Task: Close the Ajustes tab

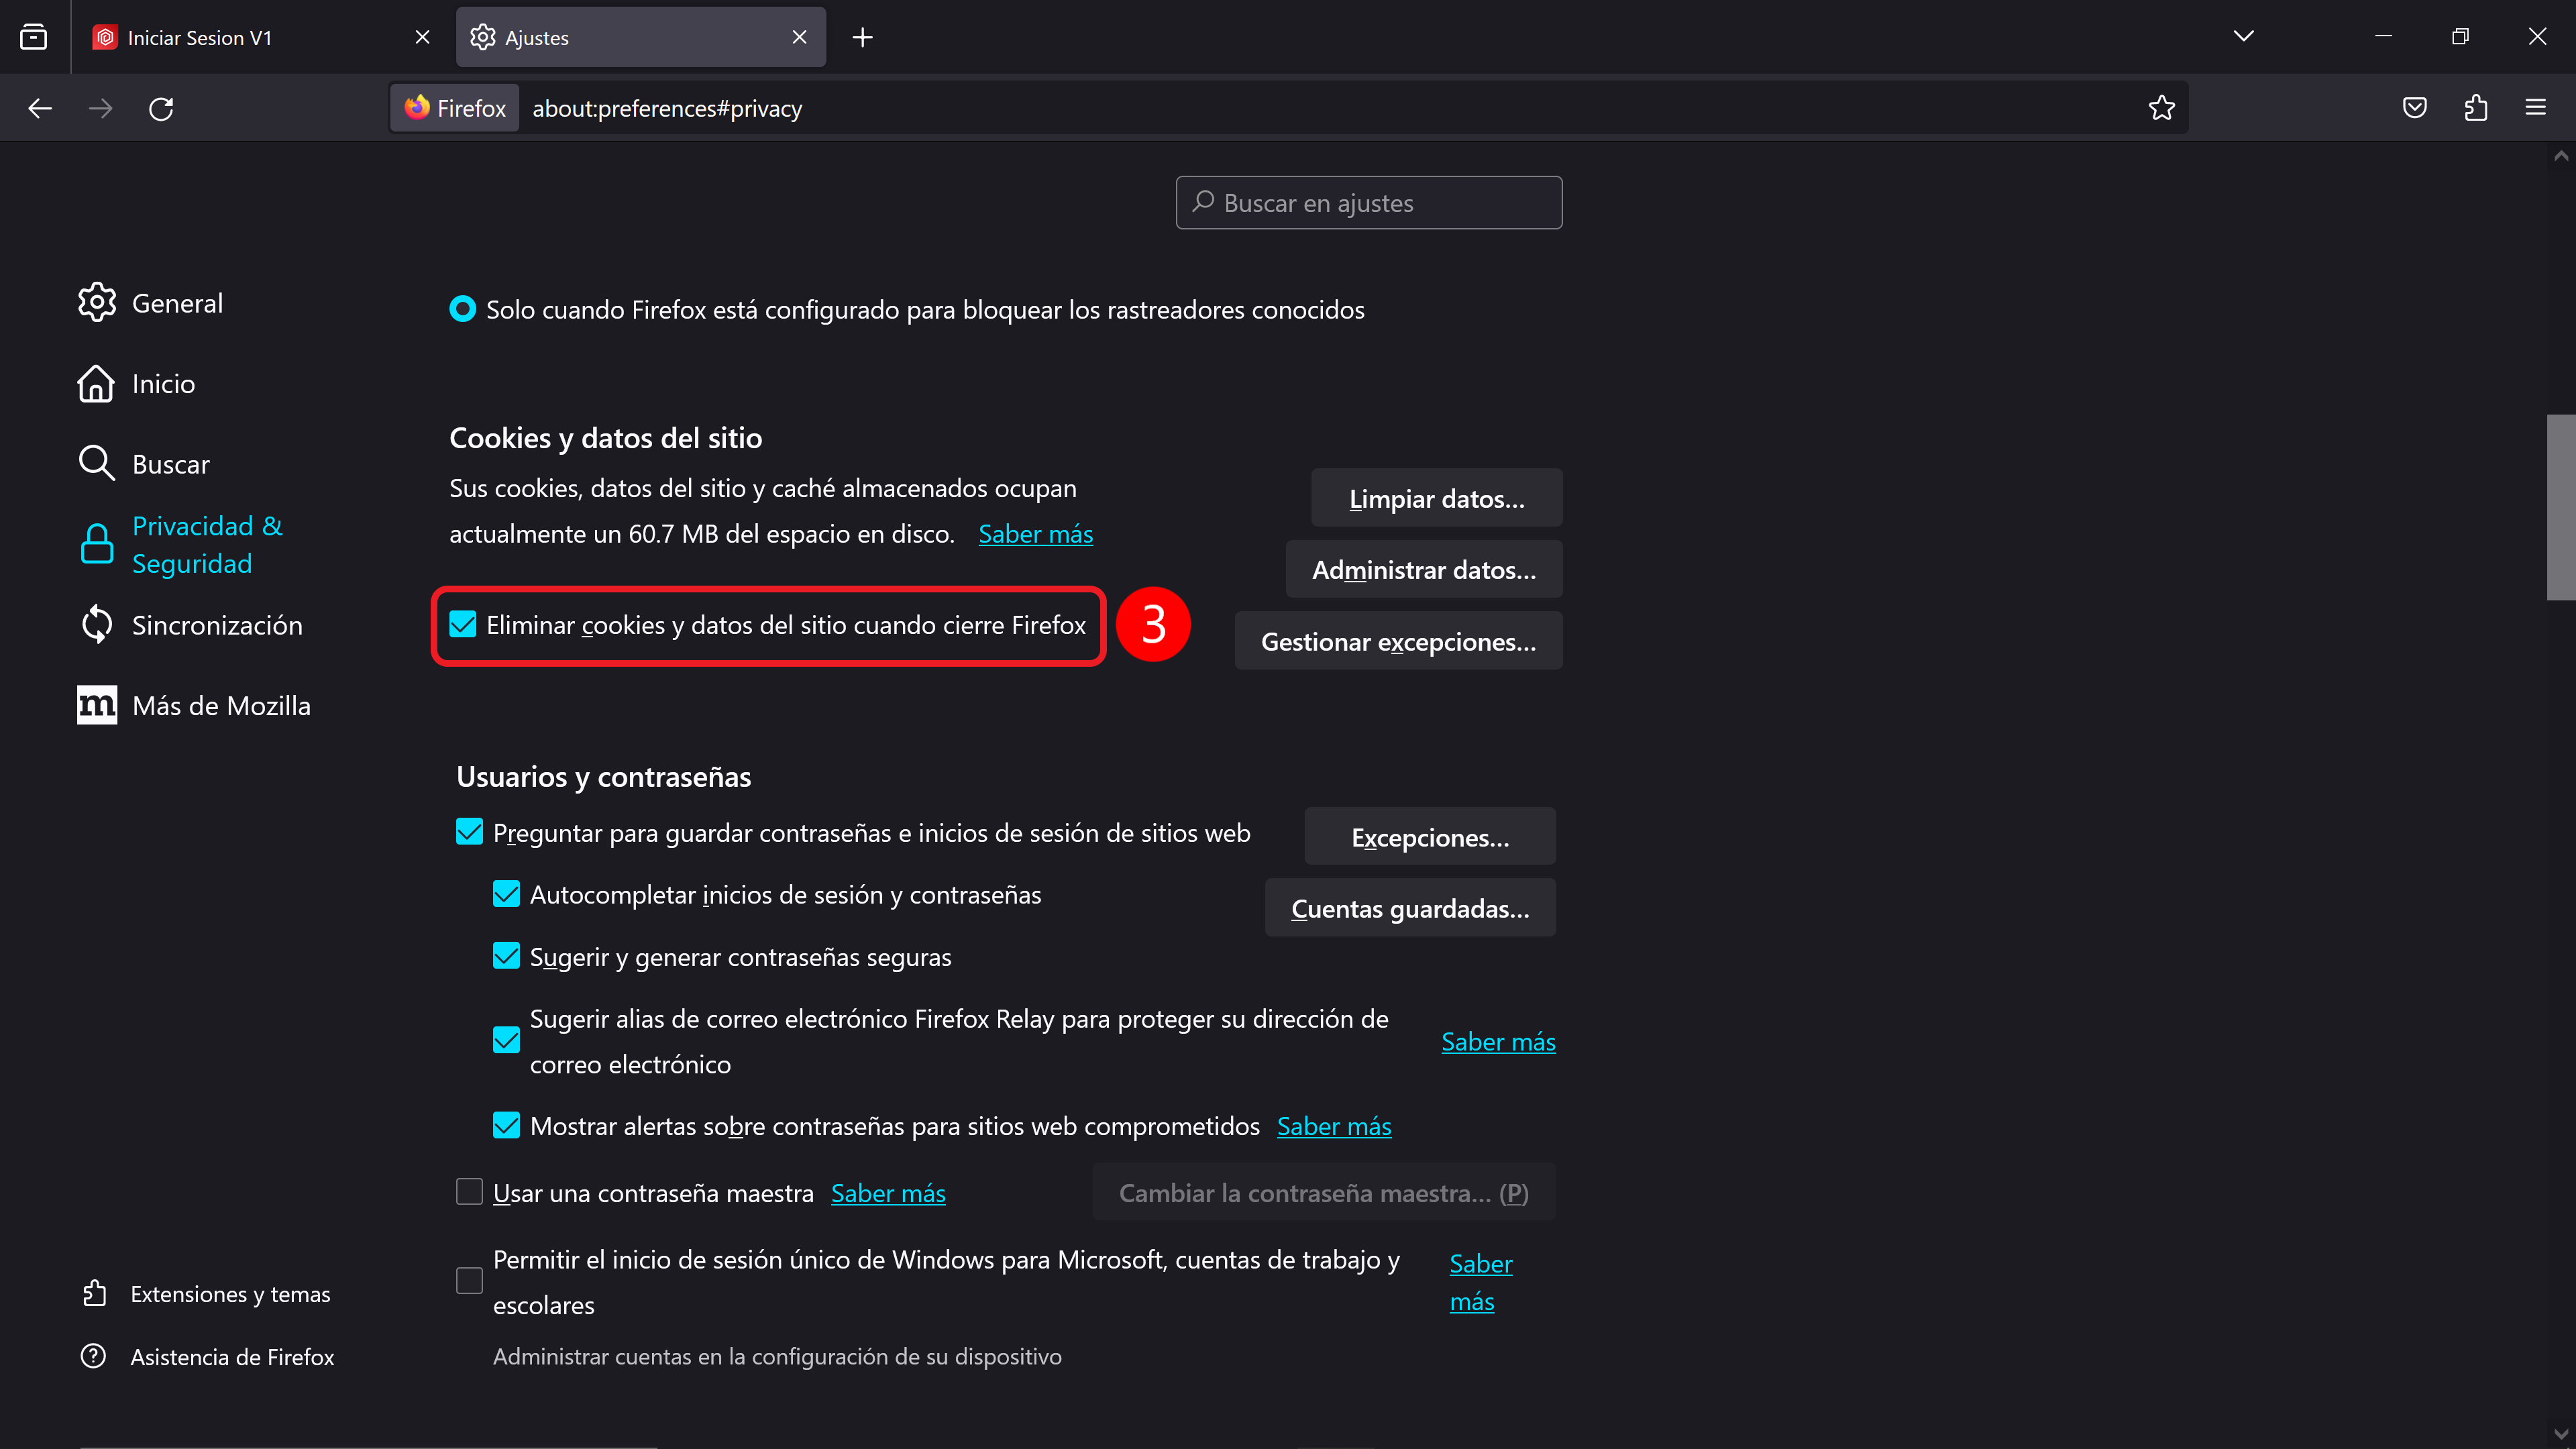Action: click(x=799, y=37)
